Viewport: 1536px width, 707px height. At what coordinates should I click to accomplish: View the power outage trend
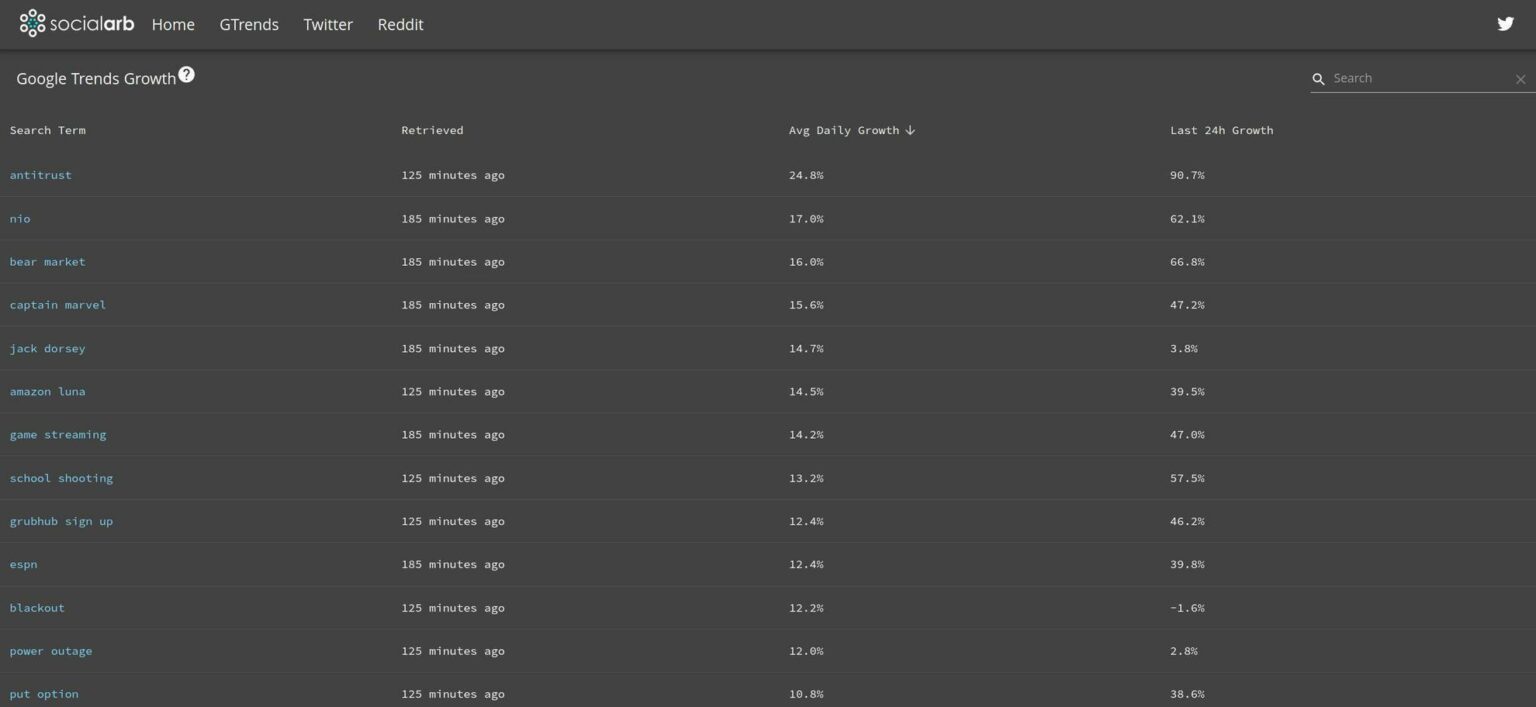51,650
